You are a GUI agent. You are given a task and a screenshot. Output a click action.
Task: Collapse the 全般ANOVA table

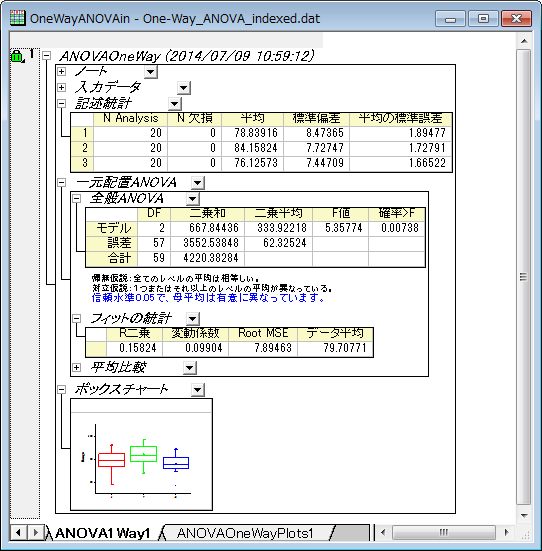[76, 199]
